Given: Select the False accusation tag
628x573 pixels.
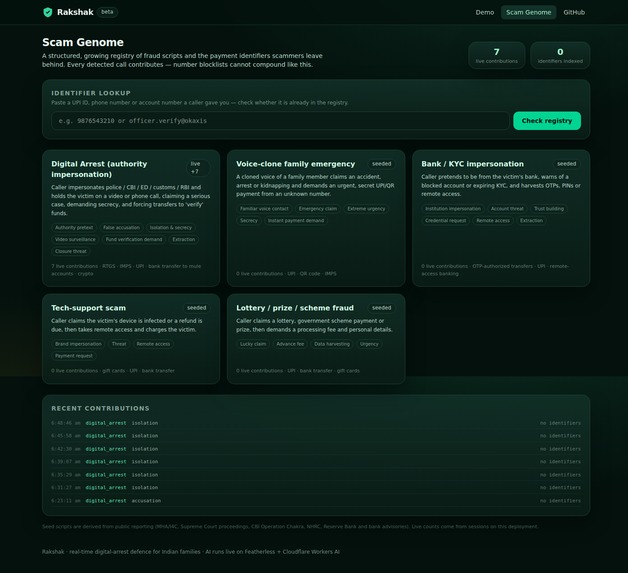Looking at the screenshot, I should 121,227.
